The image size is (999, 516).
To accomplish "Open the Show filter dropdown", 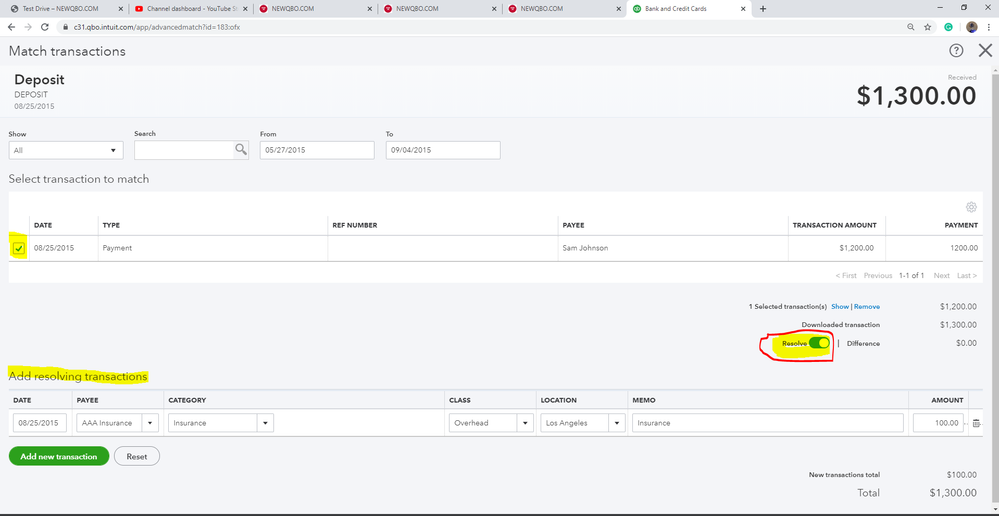I will pos(66,150).
